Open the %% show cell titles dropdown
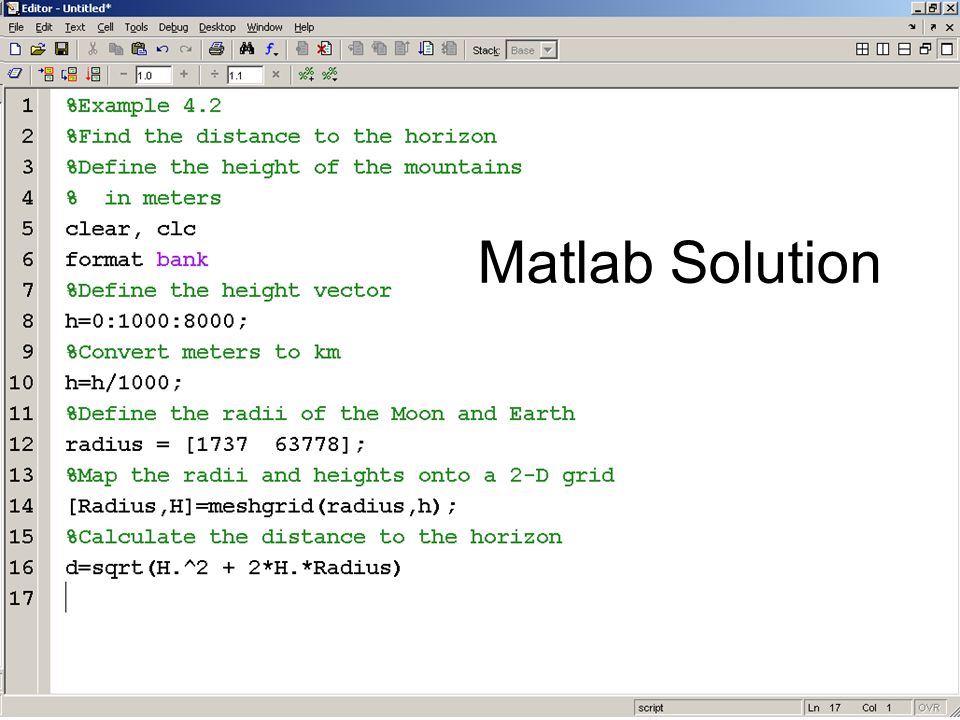This screenshot has height=720, width=960. [x=329, y=74]
